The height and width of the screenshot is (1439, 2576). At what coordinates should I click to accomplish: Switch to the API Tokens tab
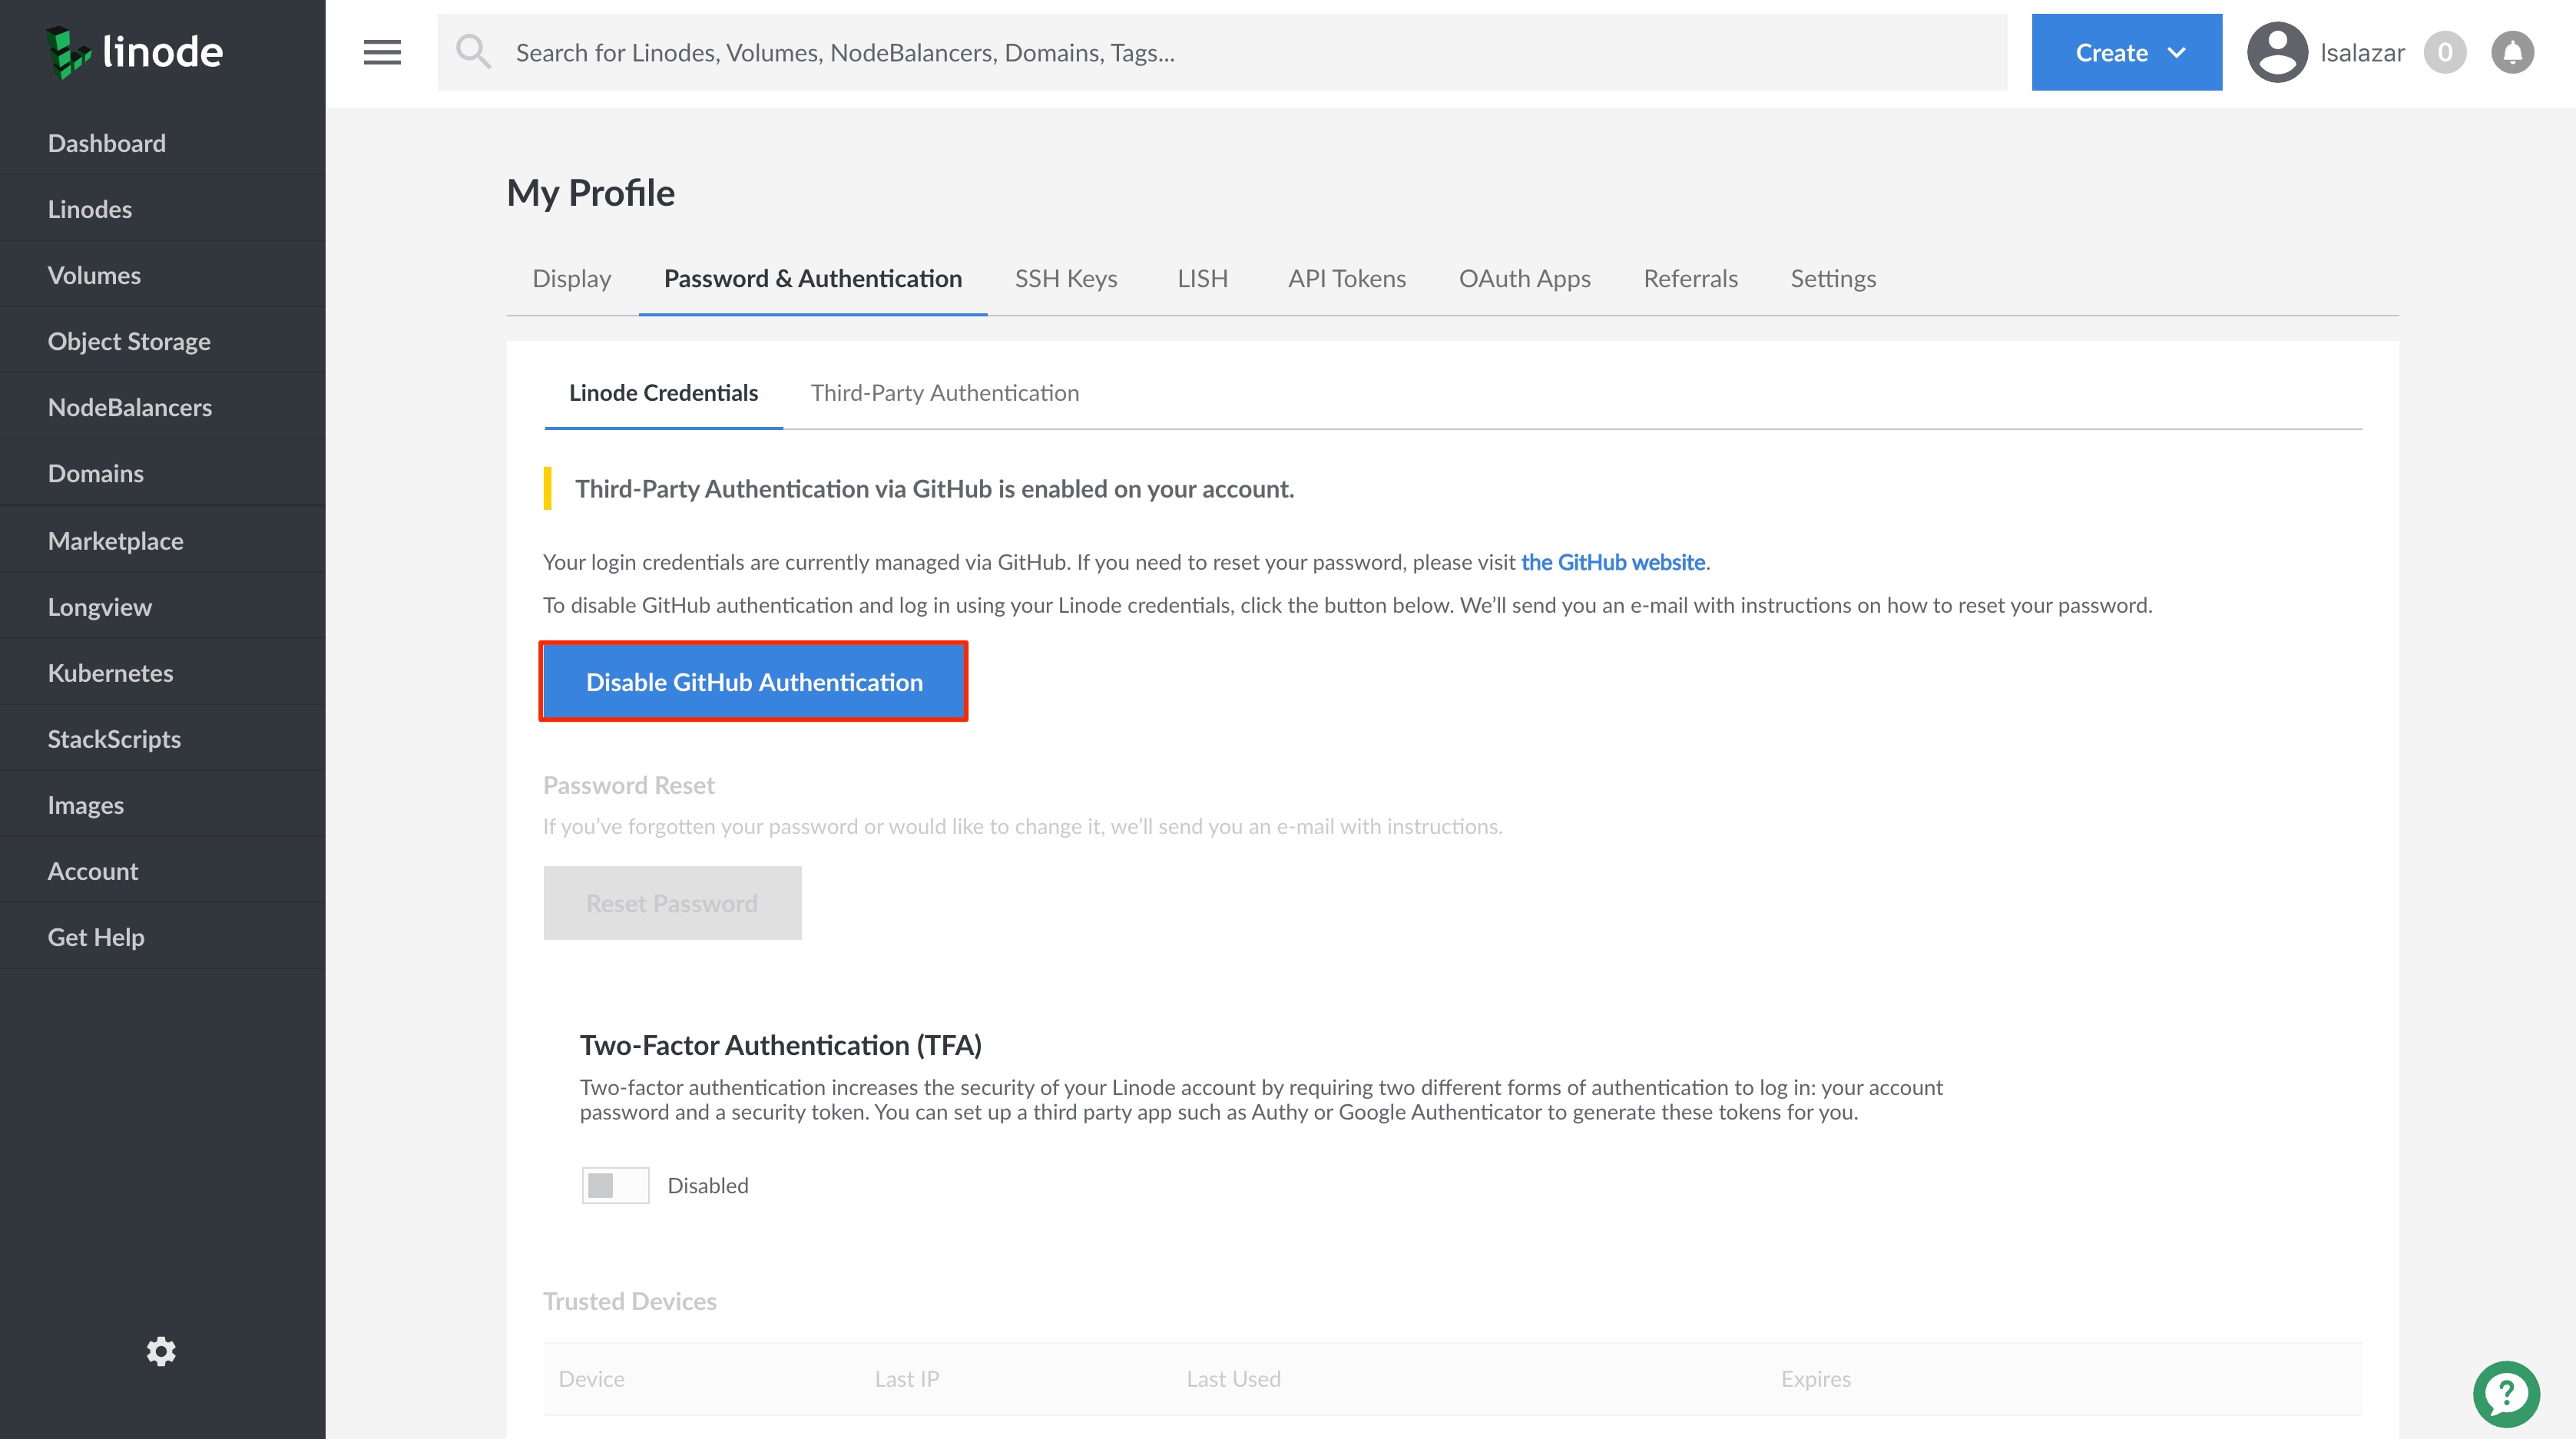(x=1346, y=278)
